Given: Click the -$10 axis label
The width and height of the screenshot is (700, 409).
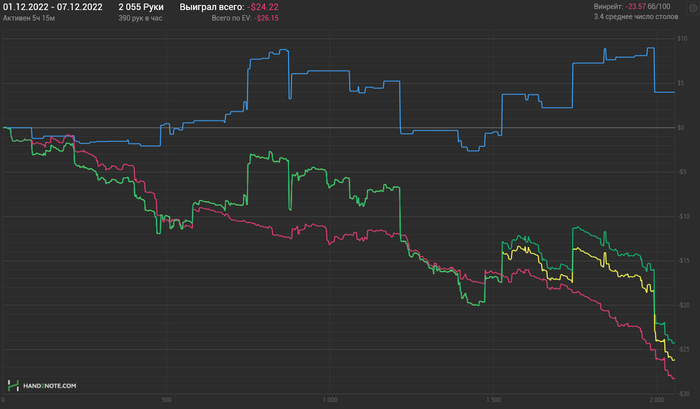Looking at the screenshot, I should pos(683,217).
